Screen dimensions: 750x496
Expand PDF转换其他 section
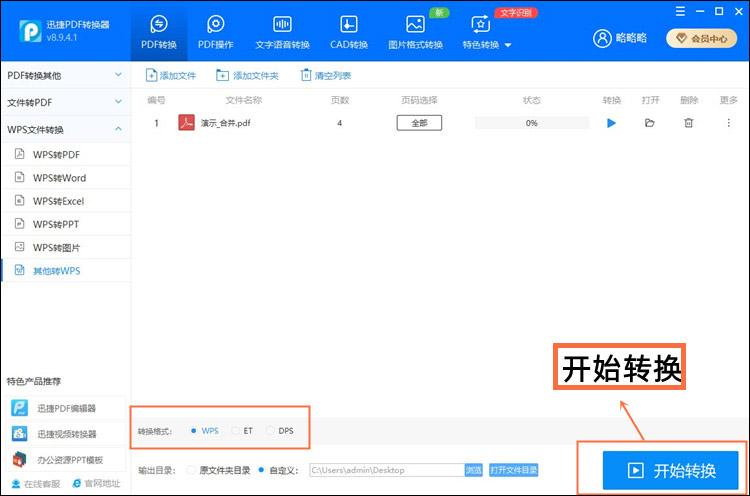pyautogui.click(x=65, y=75)
